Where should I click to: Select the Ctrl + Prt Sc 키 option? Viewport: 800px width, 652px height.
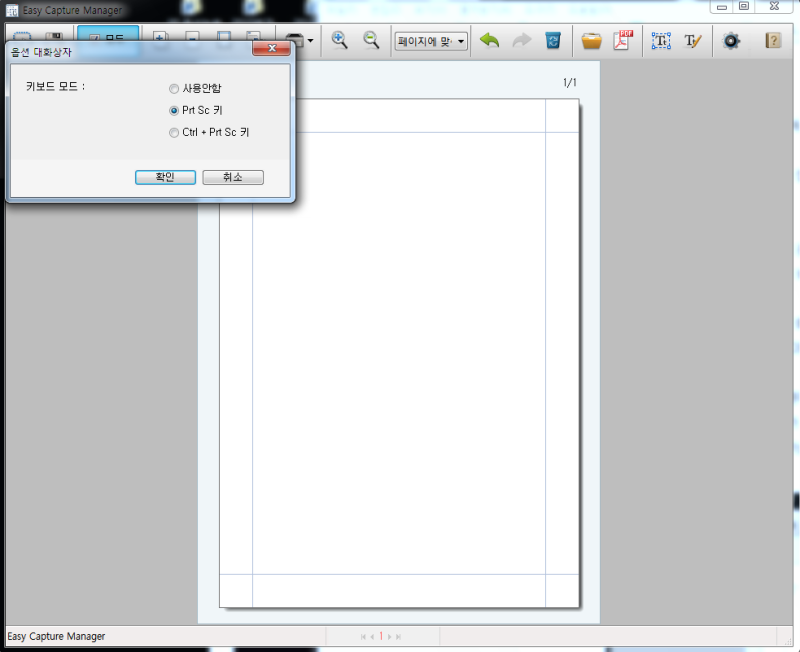[174, 132]
